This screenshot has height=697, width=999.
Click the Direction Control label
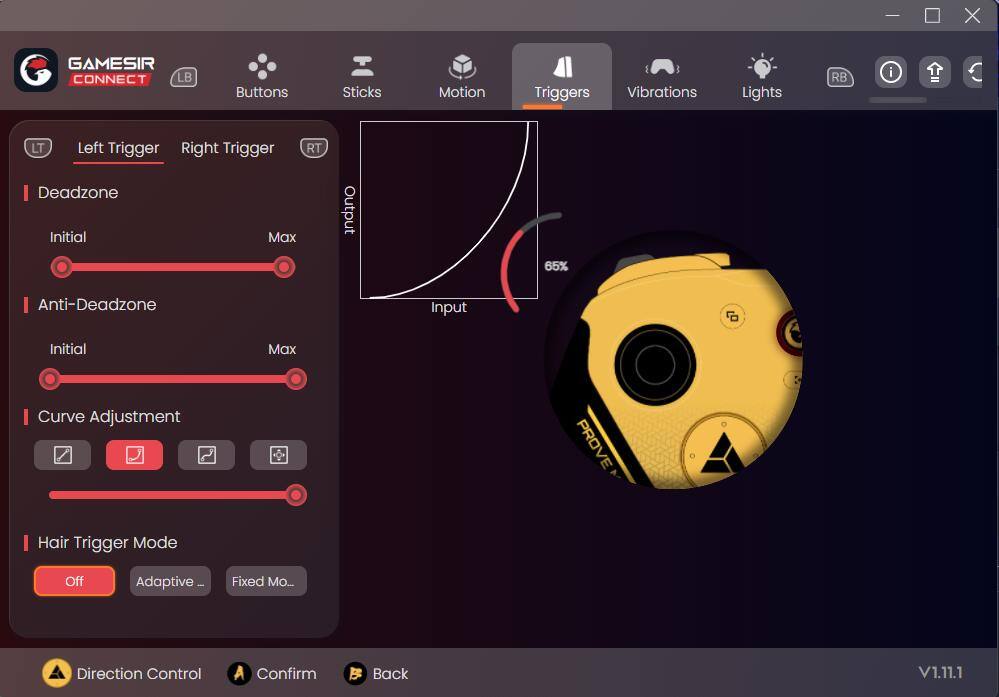tap(139, 673)
